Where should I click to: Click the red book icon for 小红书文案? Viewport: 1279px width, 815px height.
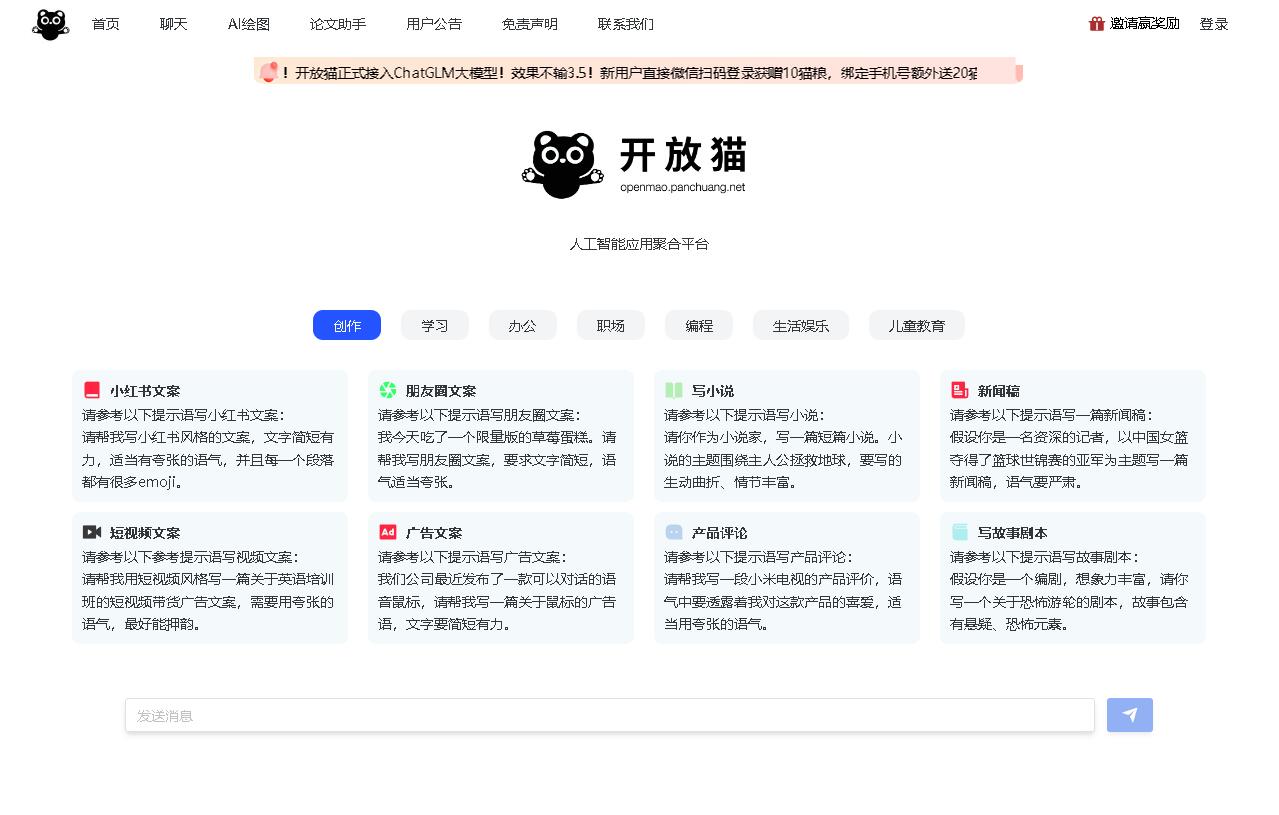pyautogui.click(x=92, y=390)
